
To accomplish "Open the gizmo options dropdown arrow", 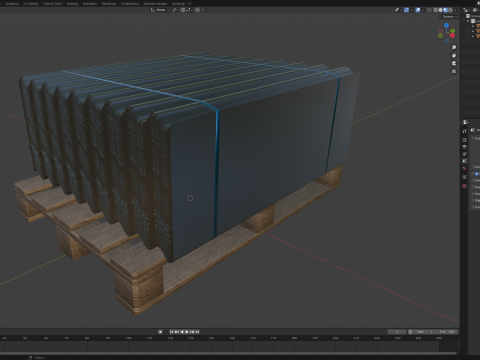I will click(411, 10).
